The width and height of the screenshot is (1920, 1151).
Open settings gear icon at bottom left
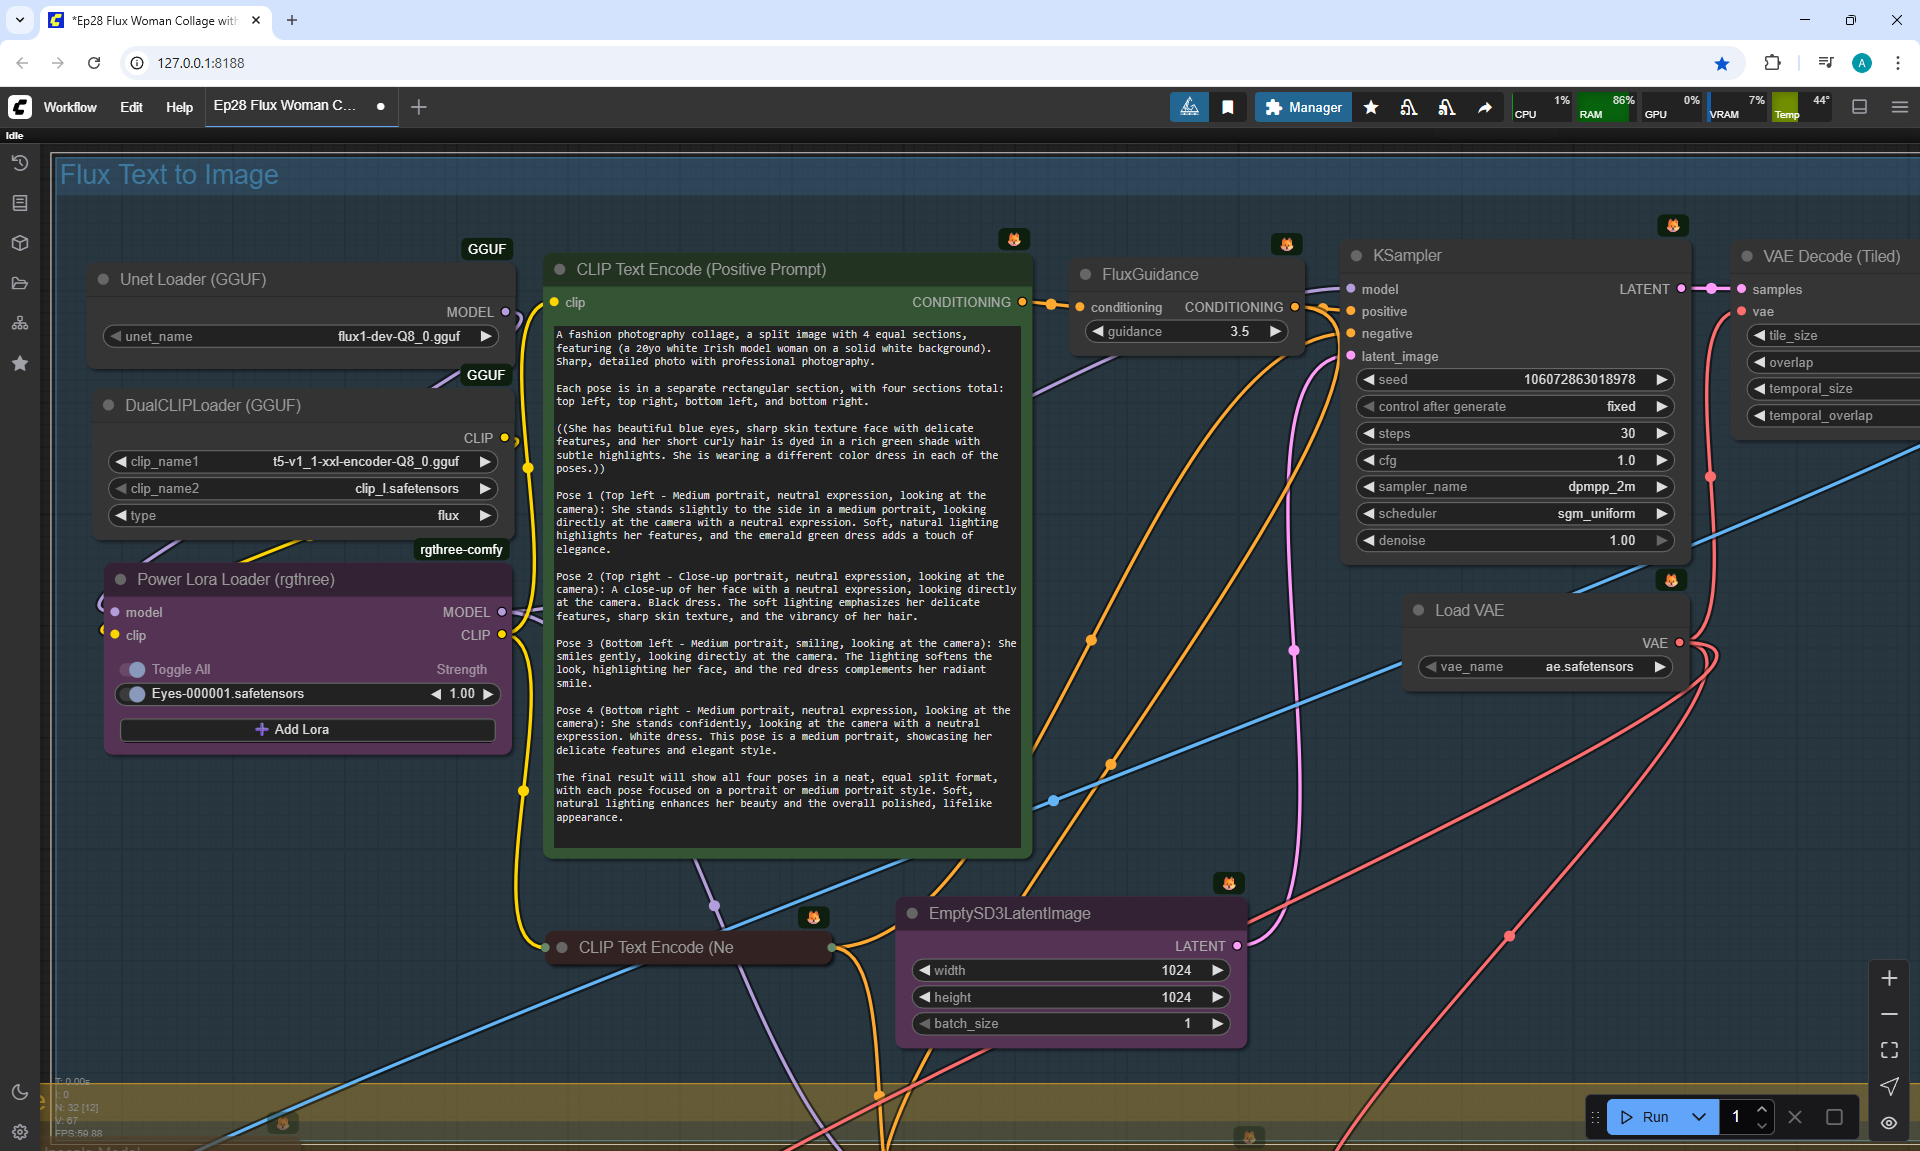pyautogui.click(x=20, y=1132)
